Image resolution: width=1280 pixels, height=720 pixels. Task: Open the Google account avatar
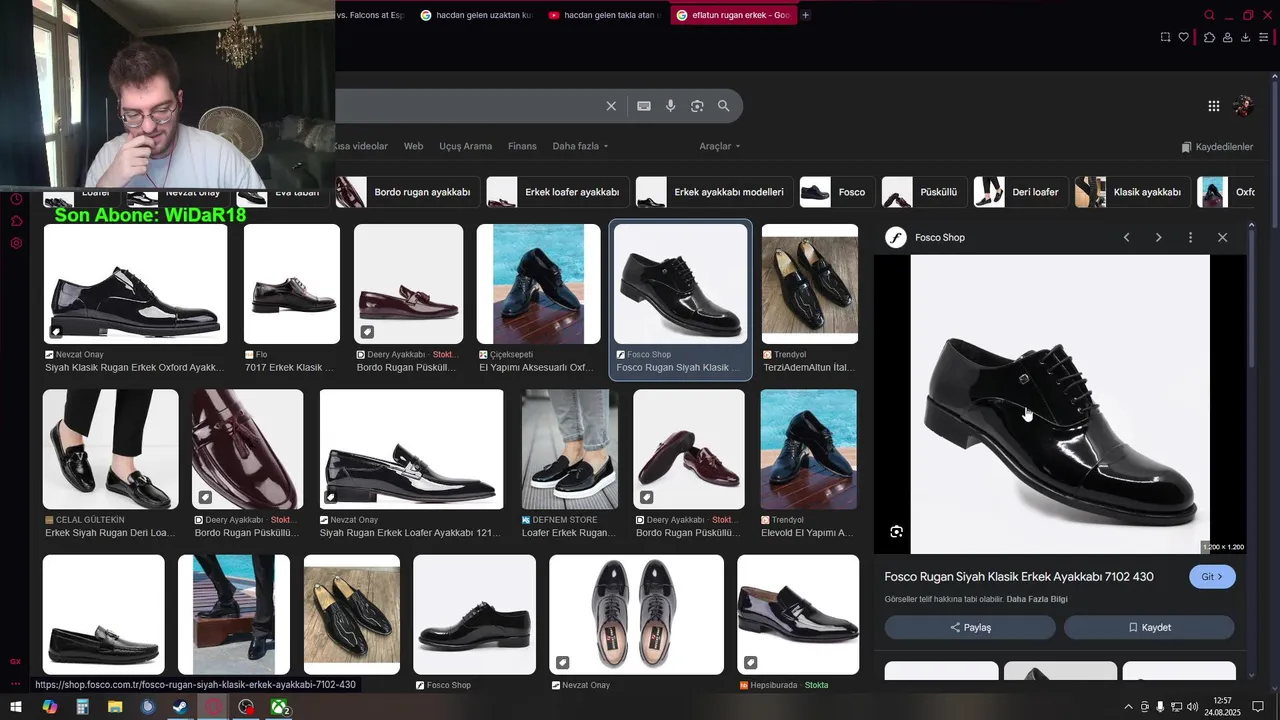pyautogui.click(x=1243, y=106)
